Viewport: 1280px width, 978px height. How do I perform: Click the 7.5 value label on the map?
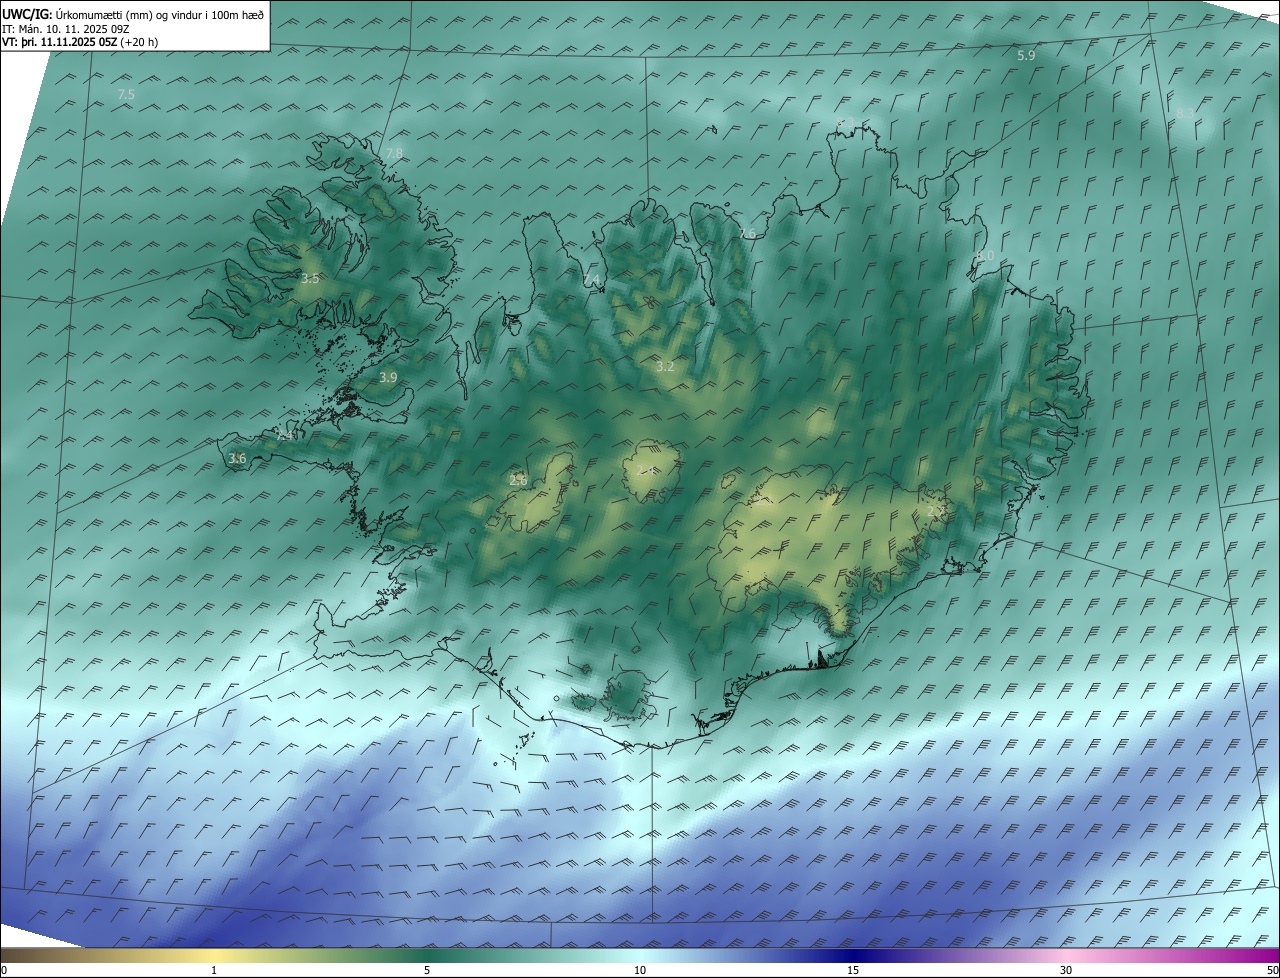tap(126, 94)
